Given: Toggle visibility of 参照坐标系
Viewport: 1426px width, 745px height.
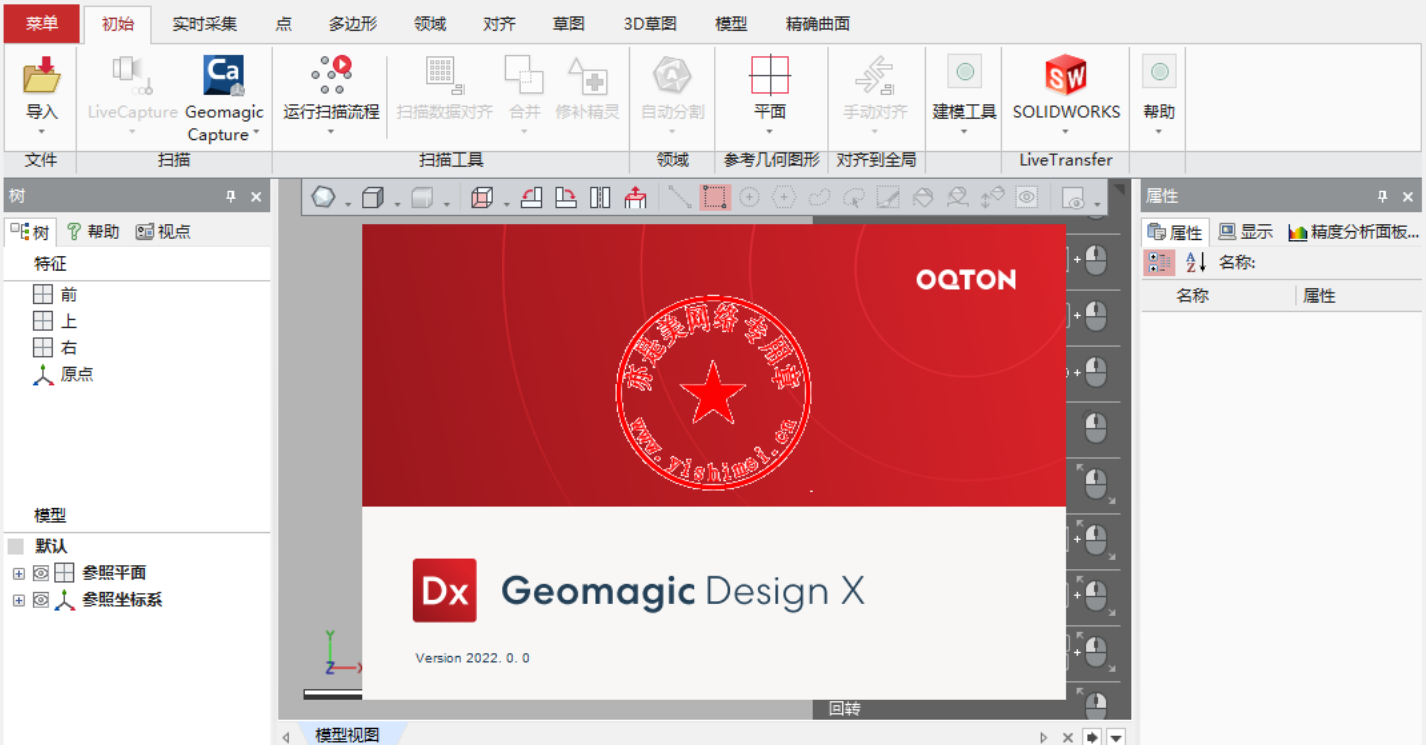Looking at the screenshot, I should coord(41,600).
